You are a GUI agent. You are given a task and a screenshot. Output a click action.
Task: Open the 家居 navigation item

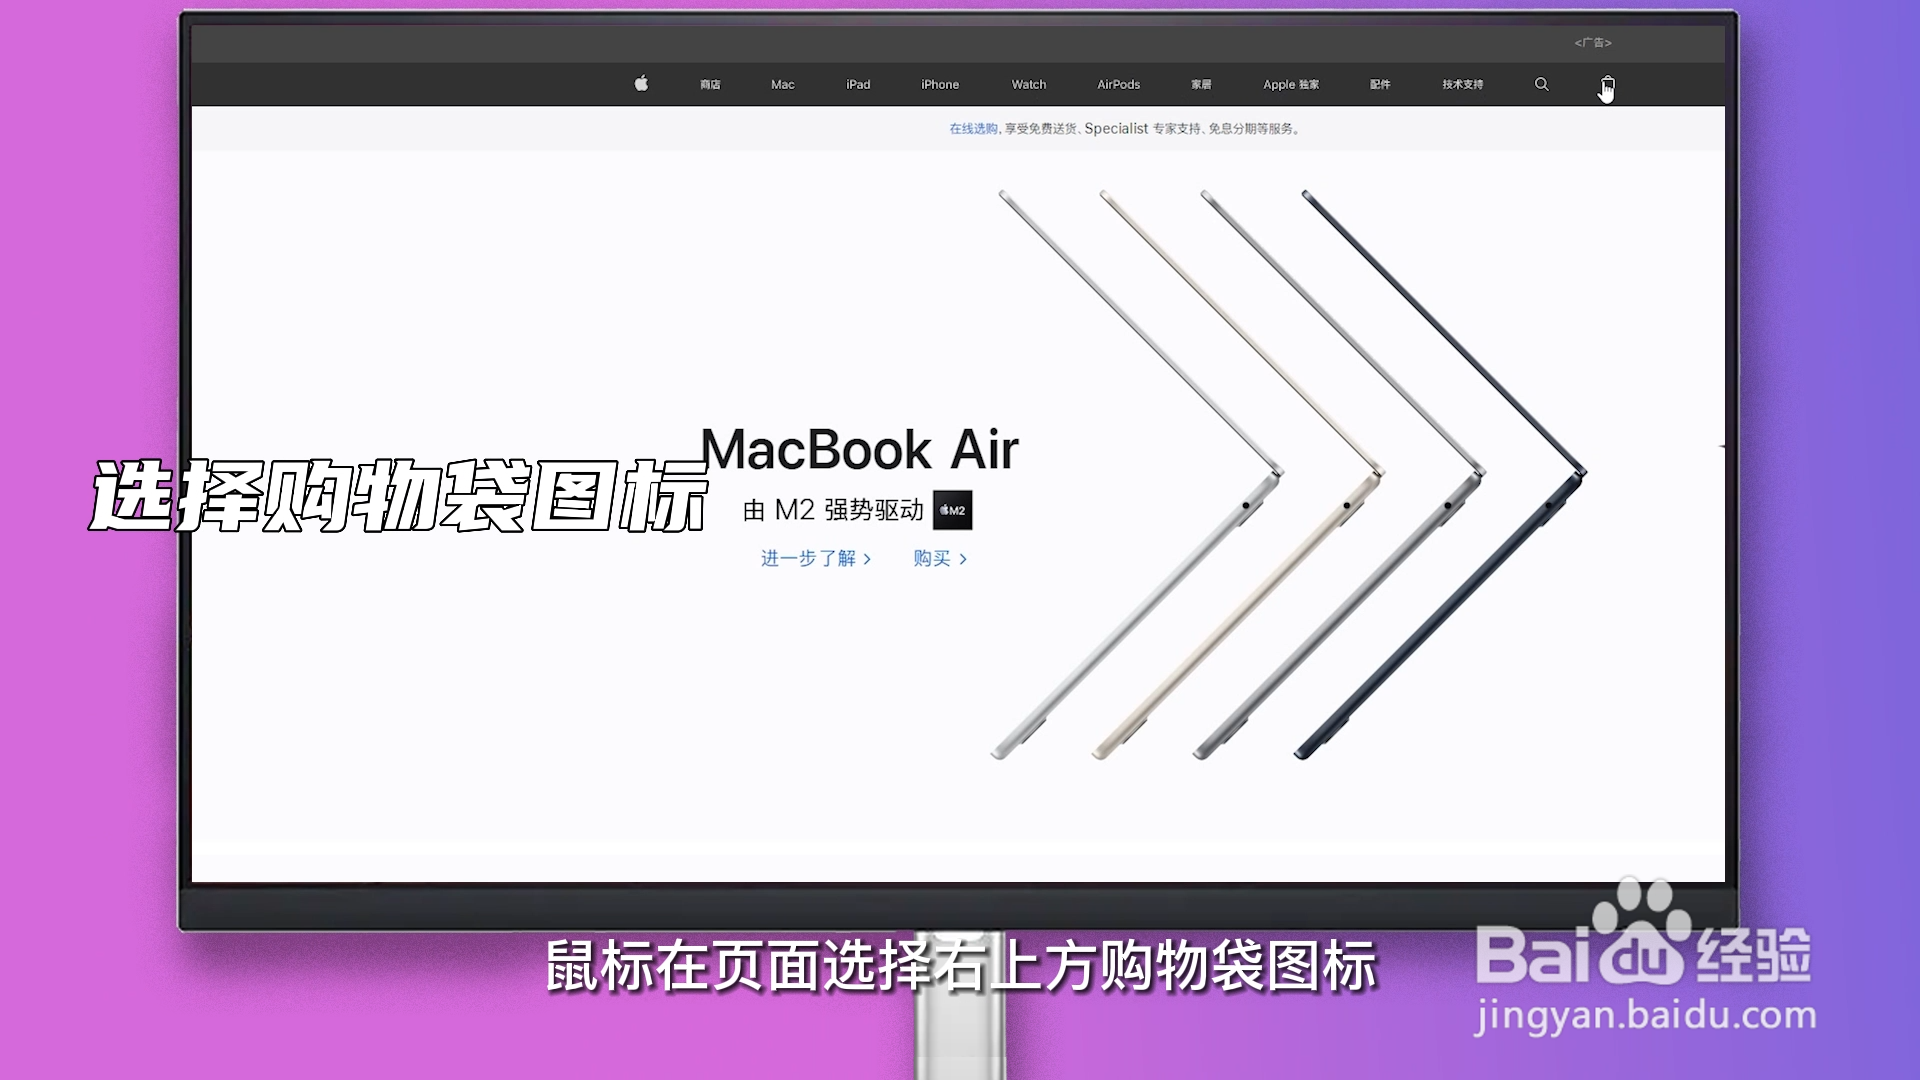[1201, 85]
